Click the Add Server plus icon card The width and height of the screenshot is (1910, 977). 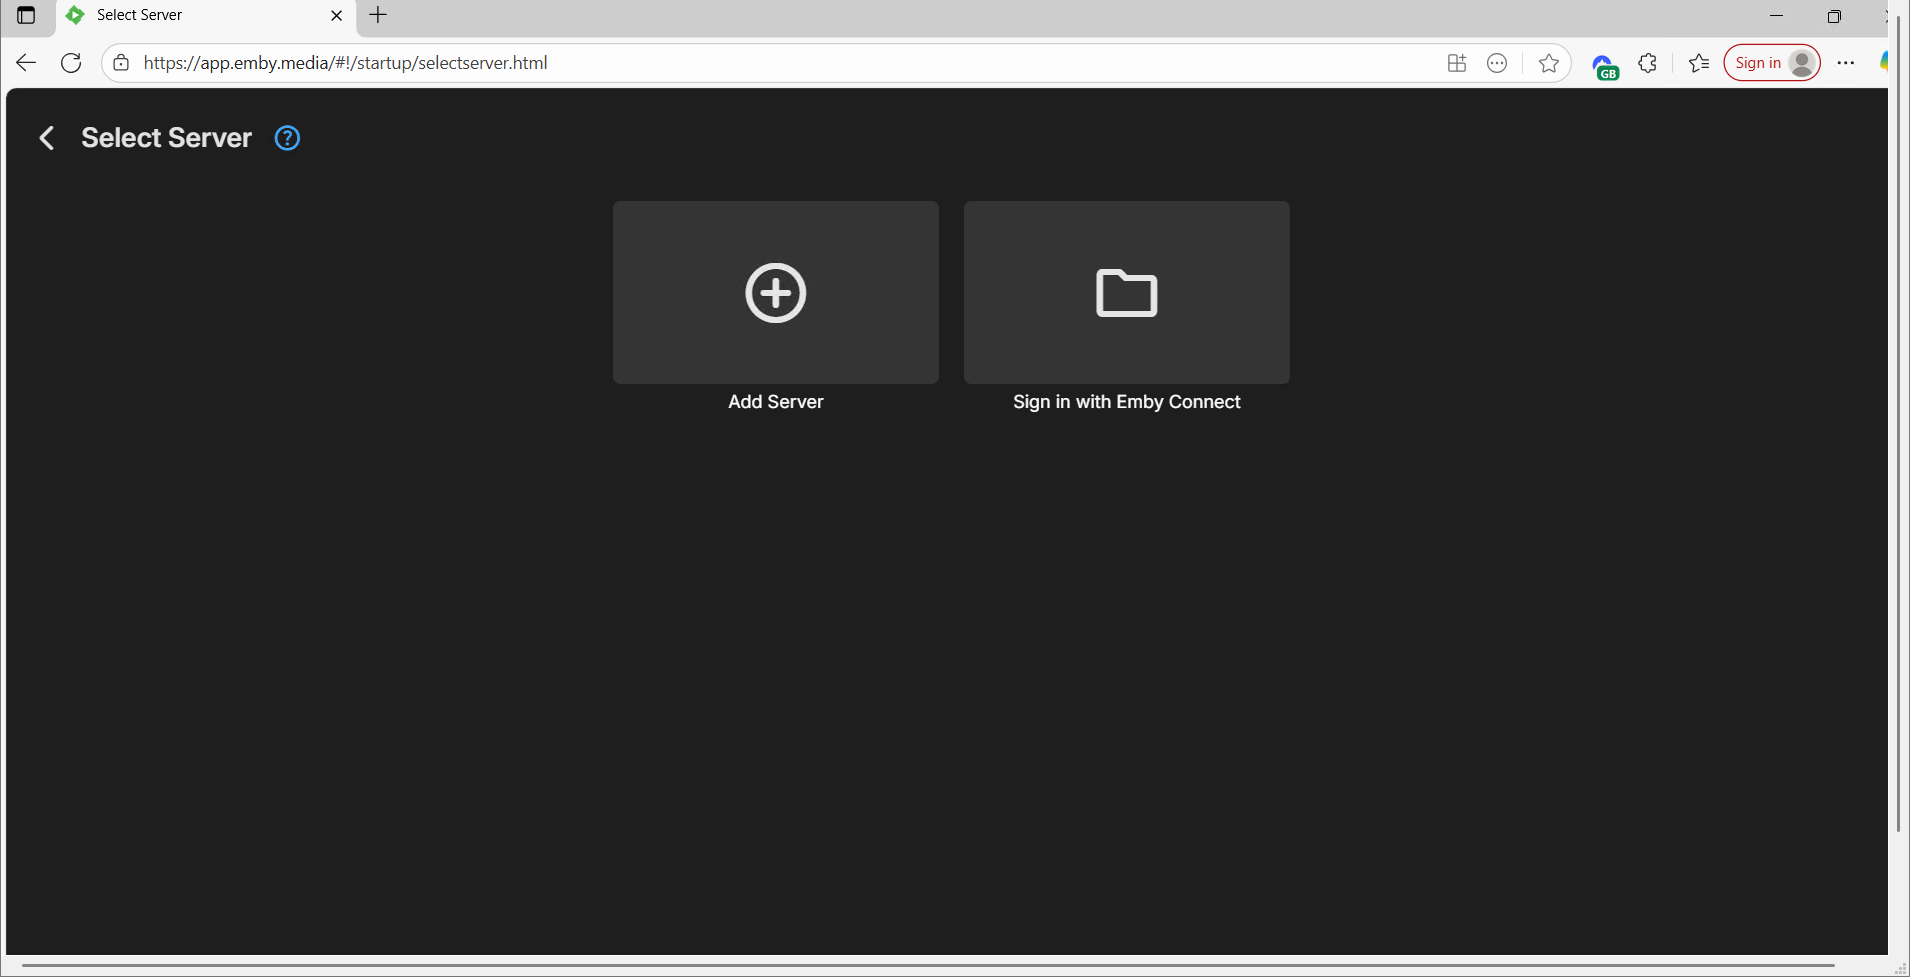[775, 292]
